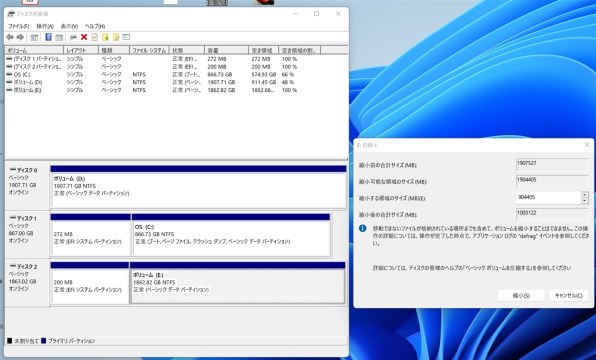
Task: Sort by the 空き領域の割合 column header
Action: [x=300, y=50]
